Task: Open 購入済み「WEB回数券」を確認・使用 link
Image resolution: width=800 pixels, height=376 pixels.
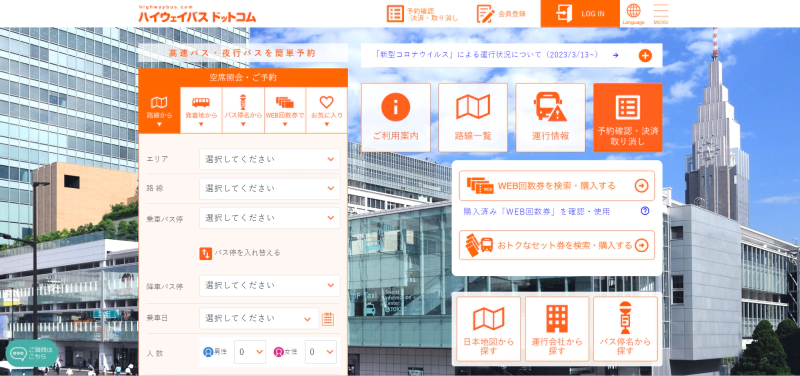Action: click(x=537, y=211)
